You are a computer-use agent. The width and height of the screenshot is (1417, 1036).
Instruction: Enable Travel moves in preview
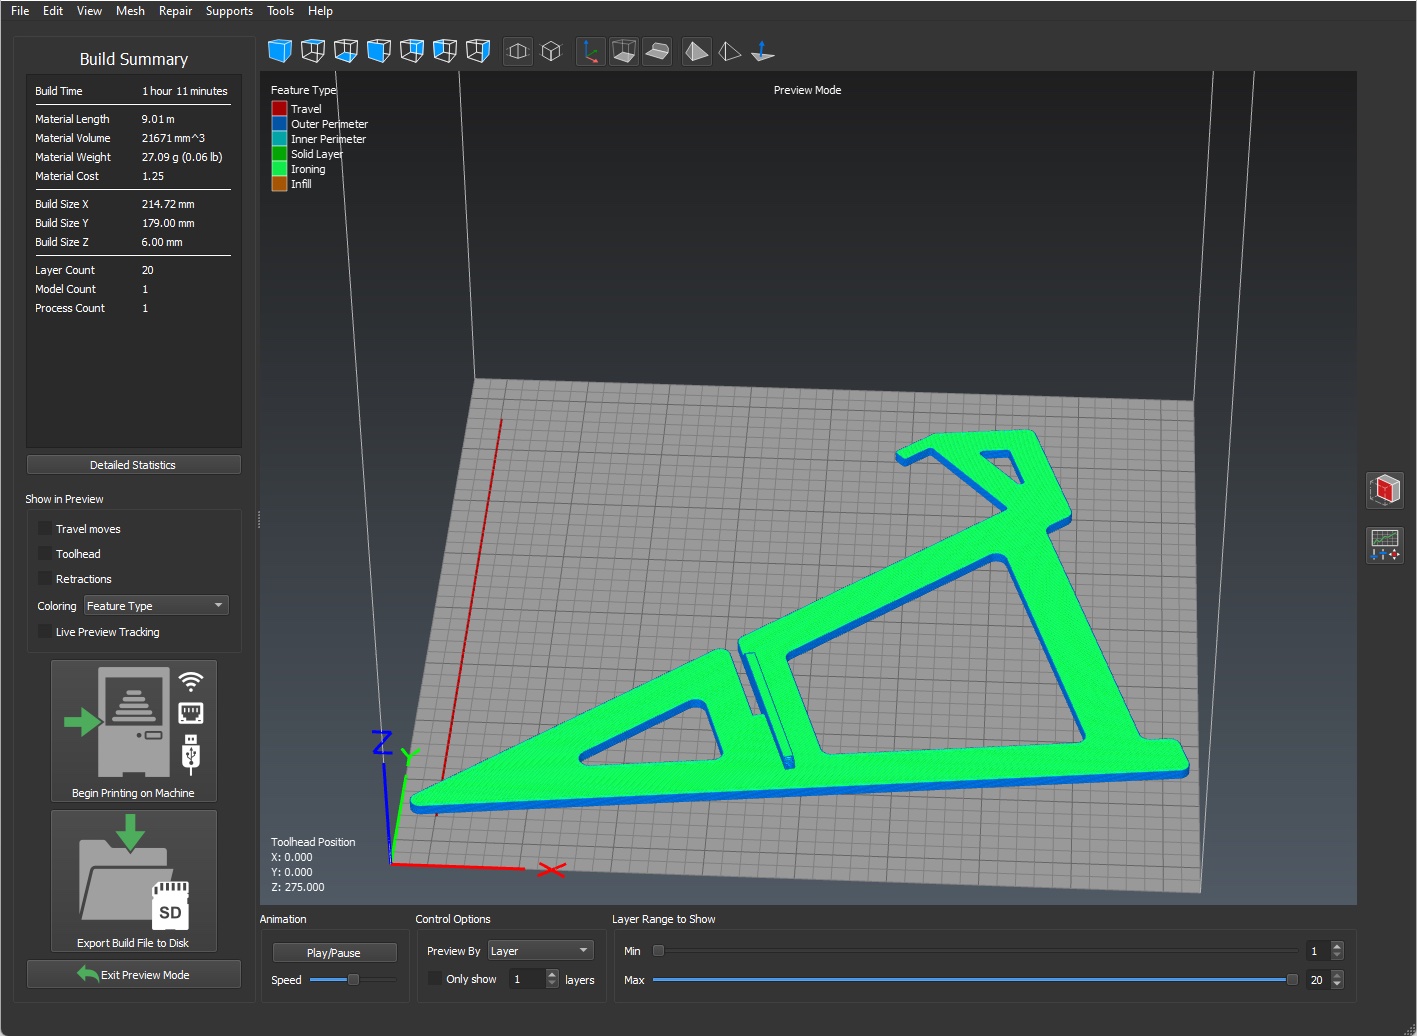45,528
